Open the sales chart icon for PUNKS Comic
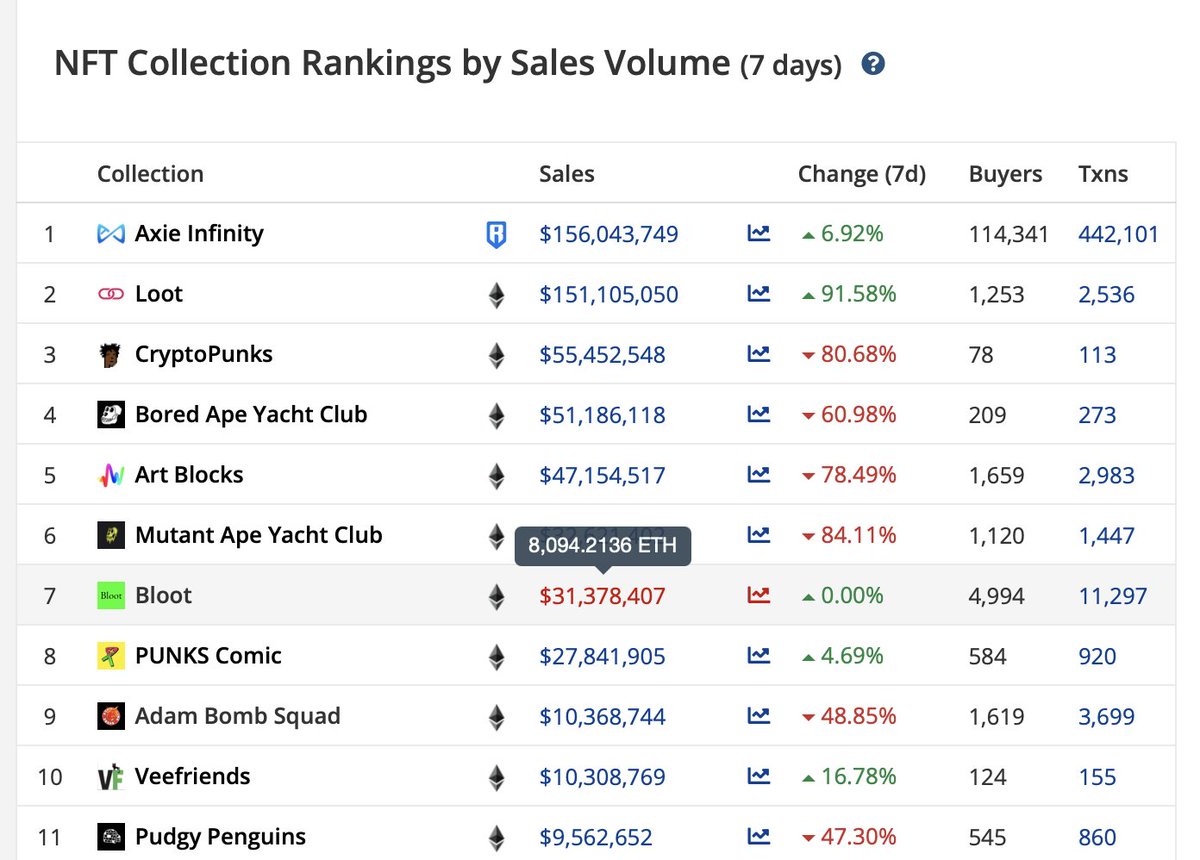Viewport: 1200px width, 860px height. [x=759, y=656]
